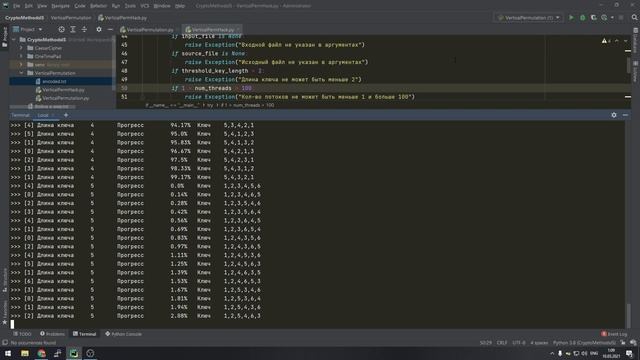
Task: Open the VerticalPermutation run configuration dropdown
Action: click(x=529, y=18)
